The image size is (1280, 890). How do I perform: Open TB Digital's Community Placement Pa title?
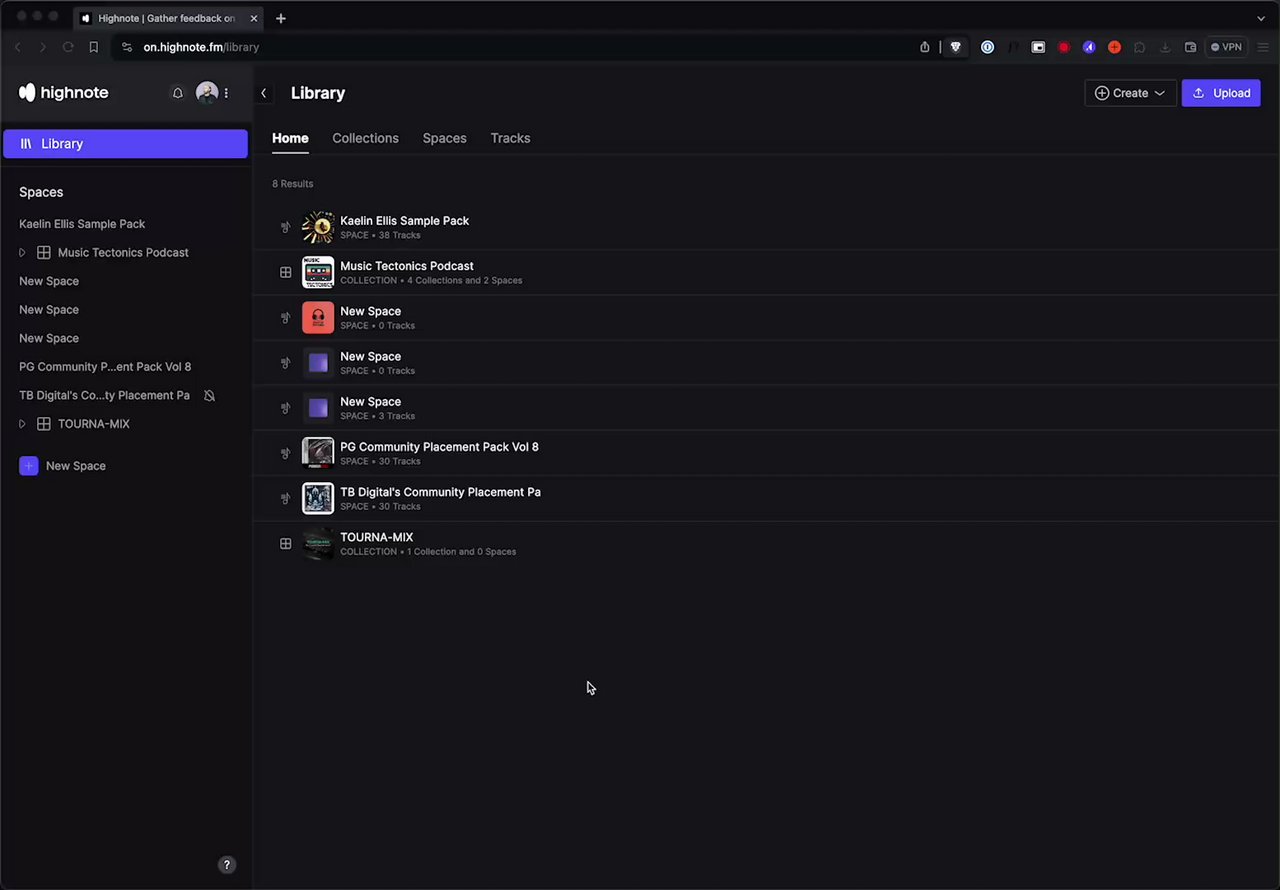[x=440, y=492]
